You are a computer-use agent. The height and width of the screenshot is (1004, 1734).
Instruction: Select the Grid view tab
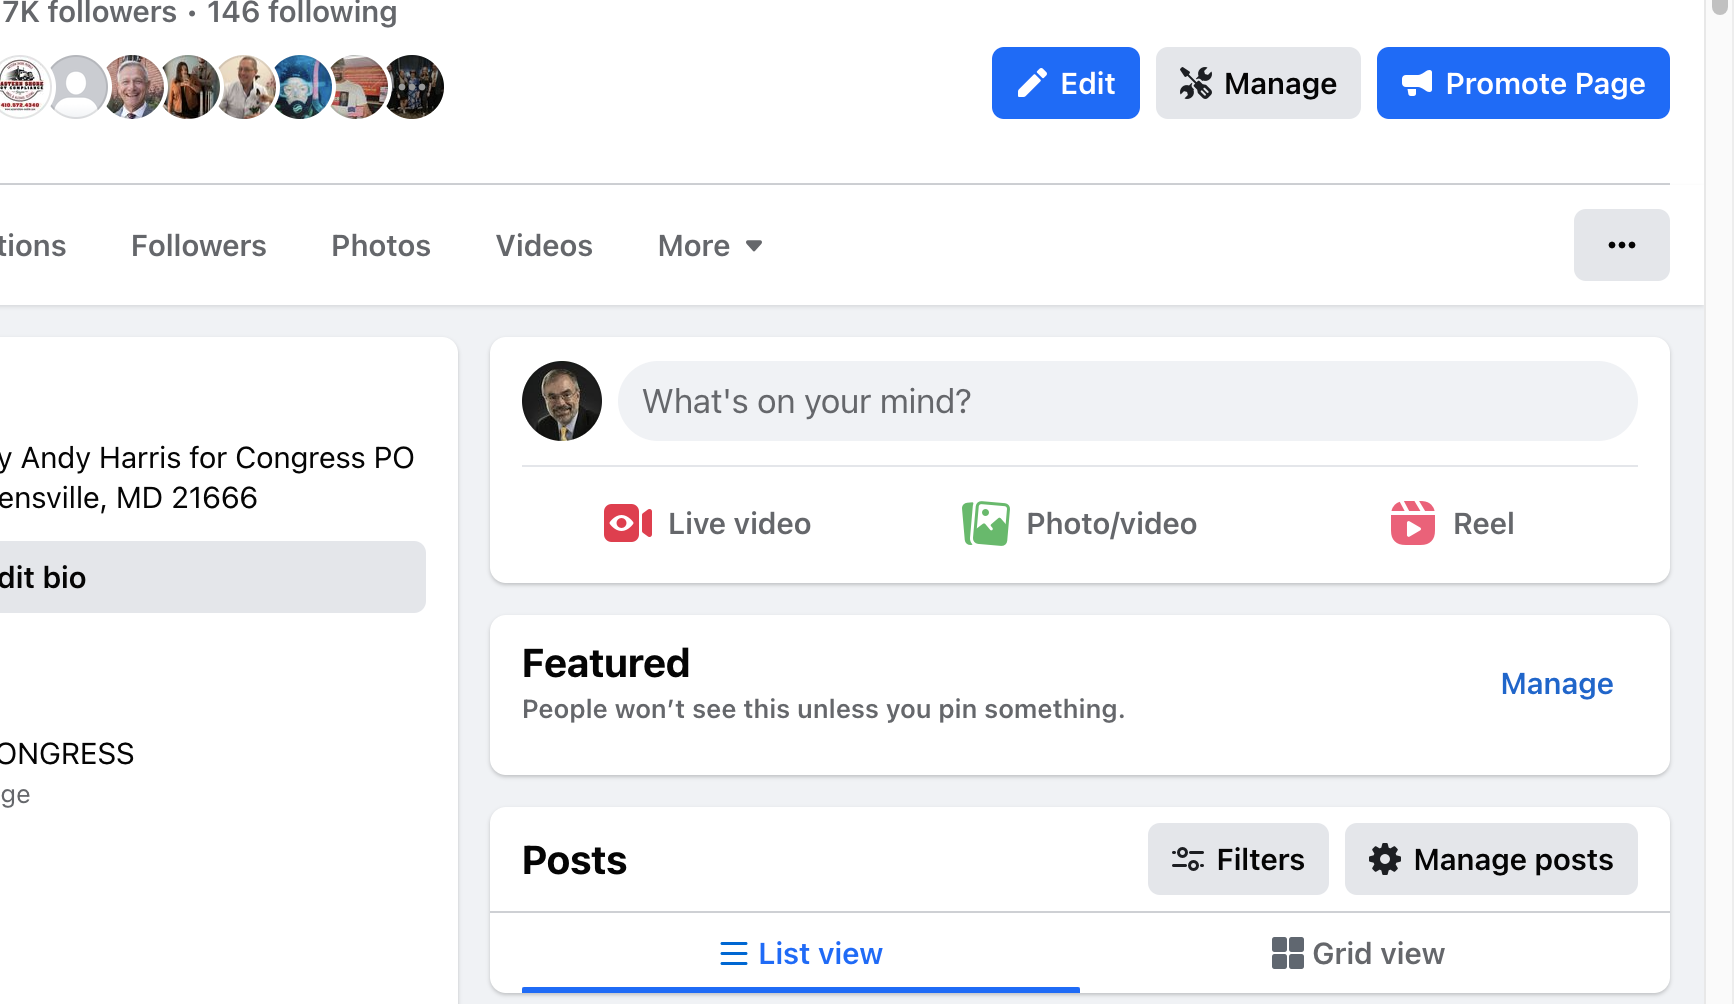pyautogui.click(x=1358, y=954)
